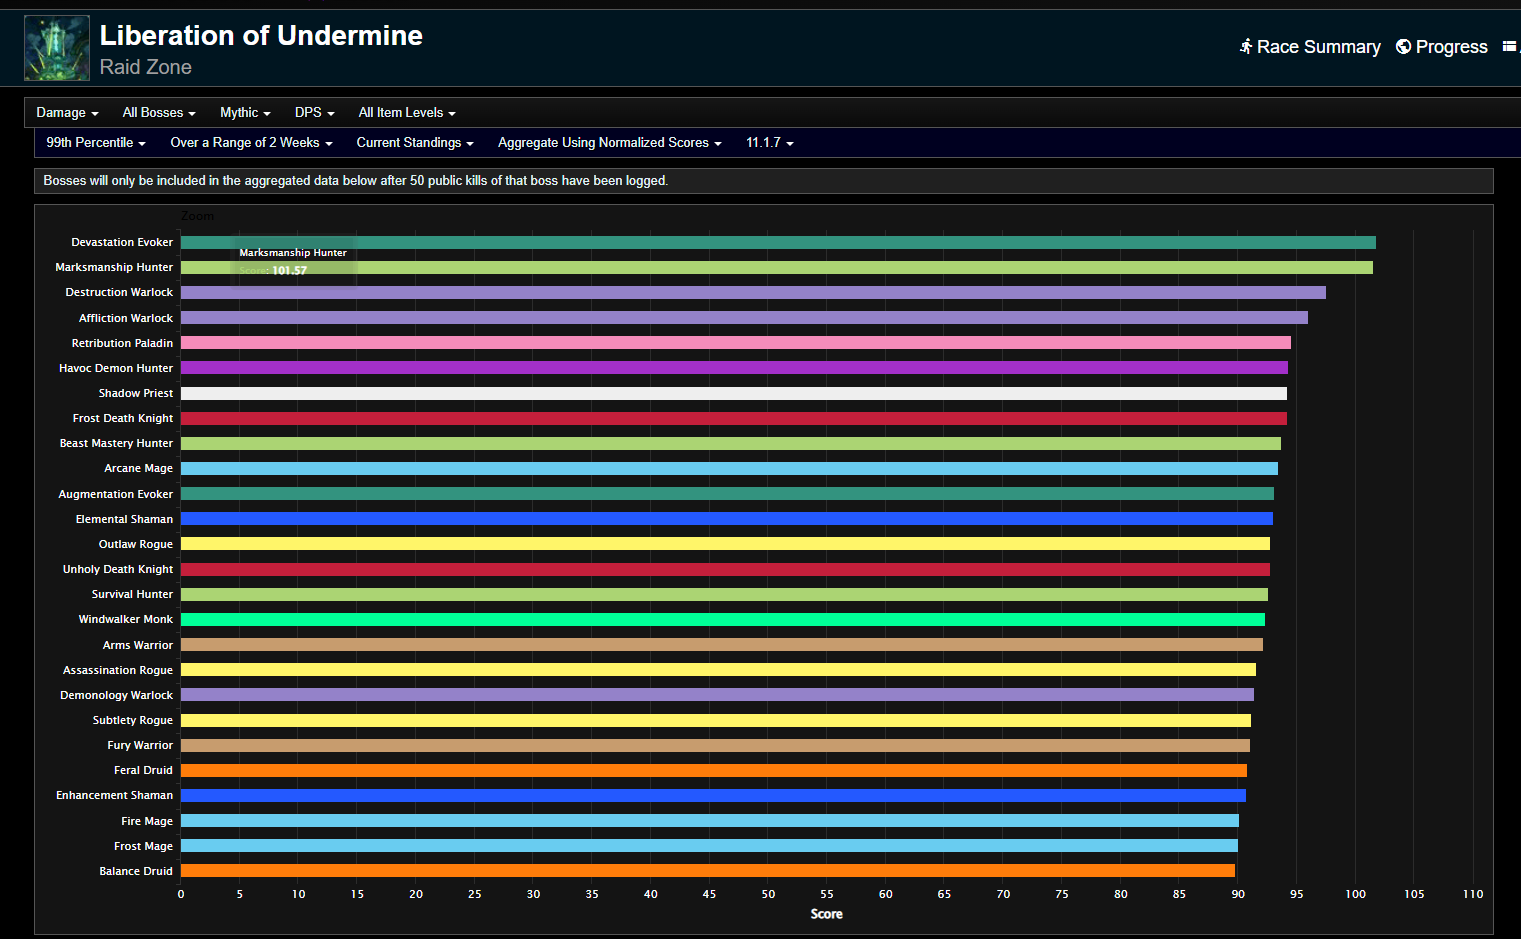Click the 50 public kills notice text
This screenshot has width=1521, height=939.
point(356,181)
